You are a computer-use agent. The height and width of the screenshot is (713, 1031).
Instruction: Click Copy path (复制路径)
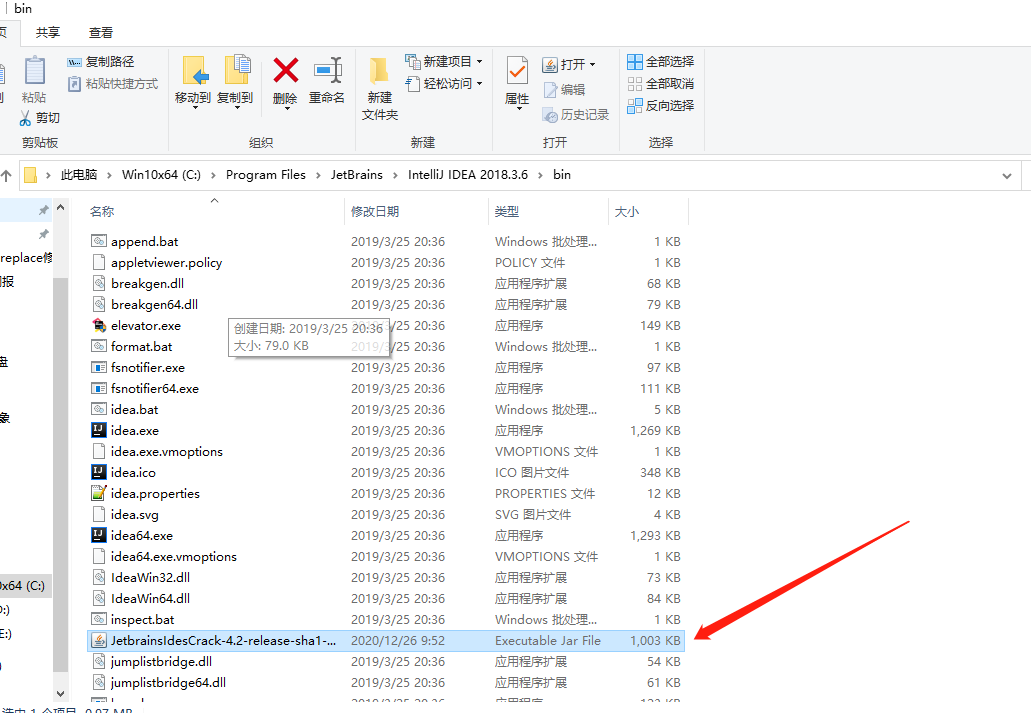pyautogui.click(x=101, y=62)
